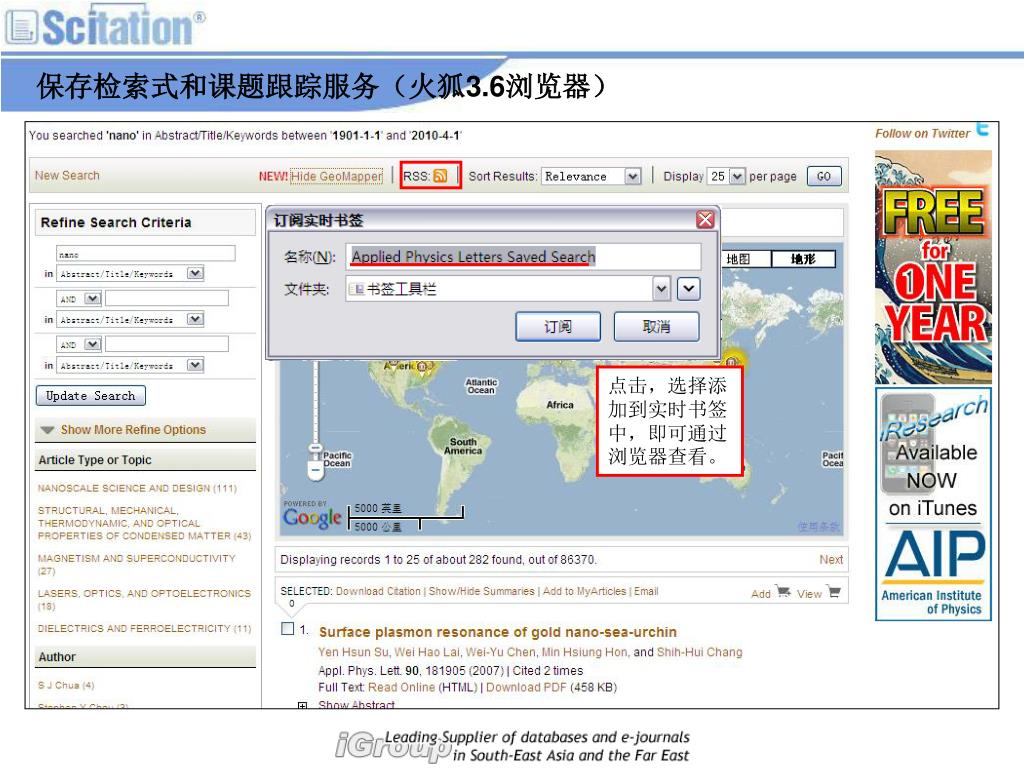Check the box for article 1

(287, 628)
